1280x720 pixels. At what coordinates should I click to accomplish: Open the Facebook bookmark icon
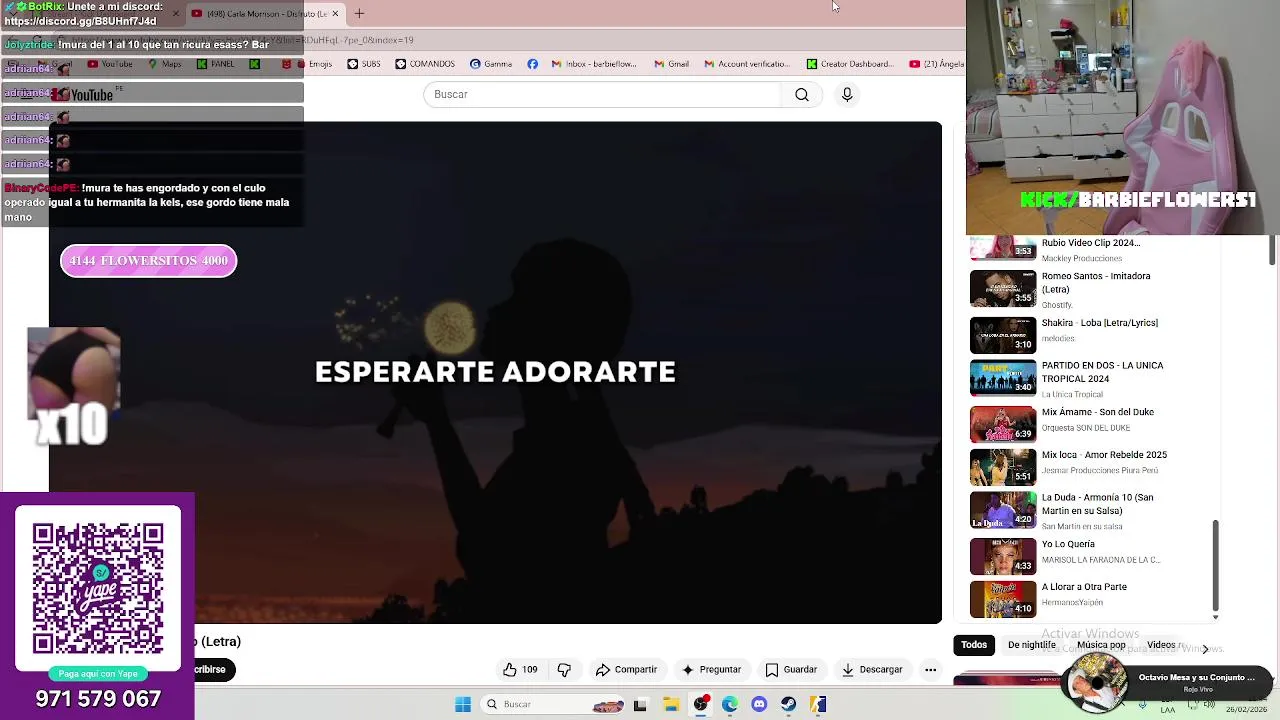tap(532, 64)
